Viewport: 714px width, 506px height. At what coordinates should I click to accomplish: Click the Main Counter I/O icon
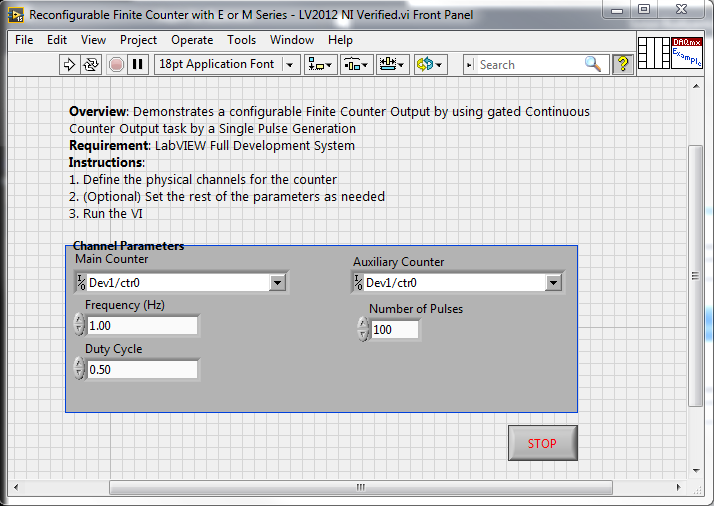click(81, 283)
